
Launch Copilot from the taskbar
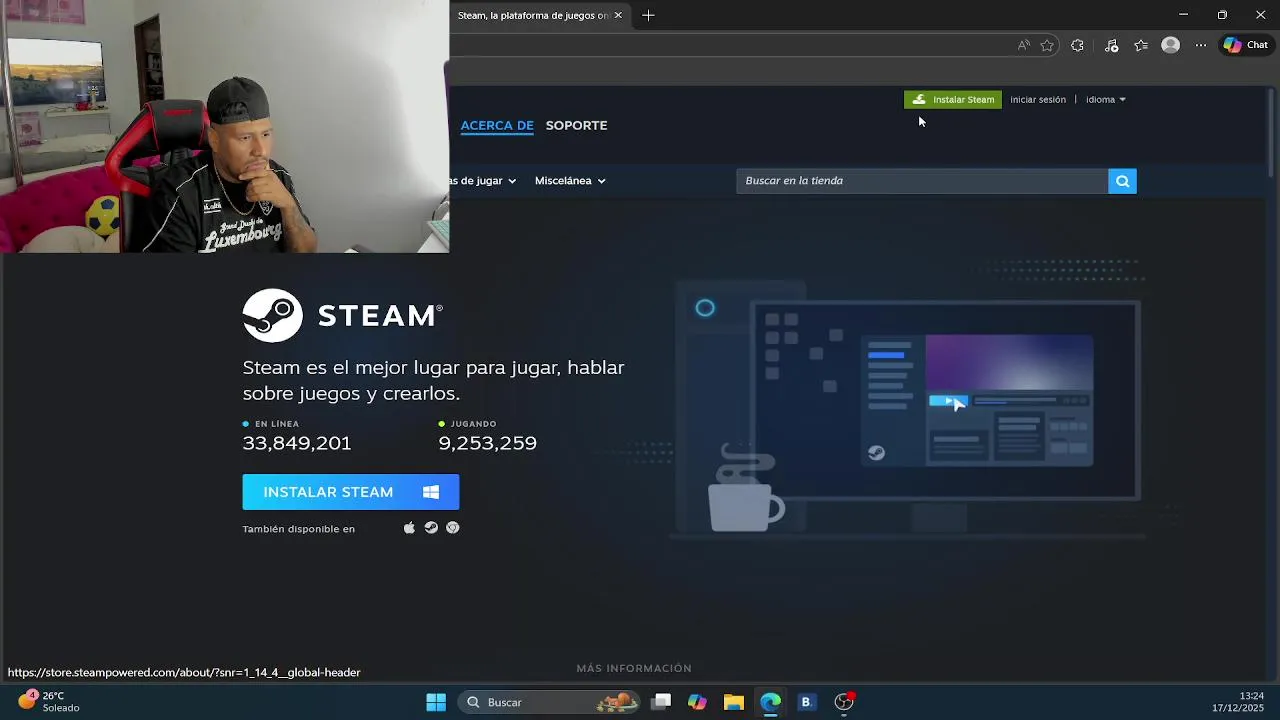[x=697, y=702]
